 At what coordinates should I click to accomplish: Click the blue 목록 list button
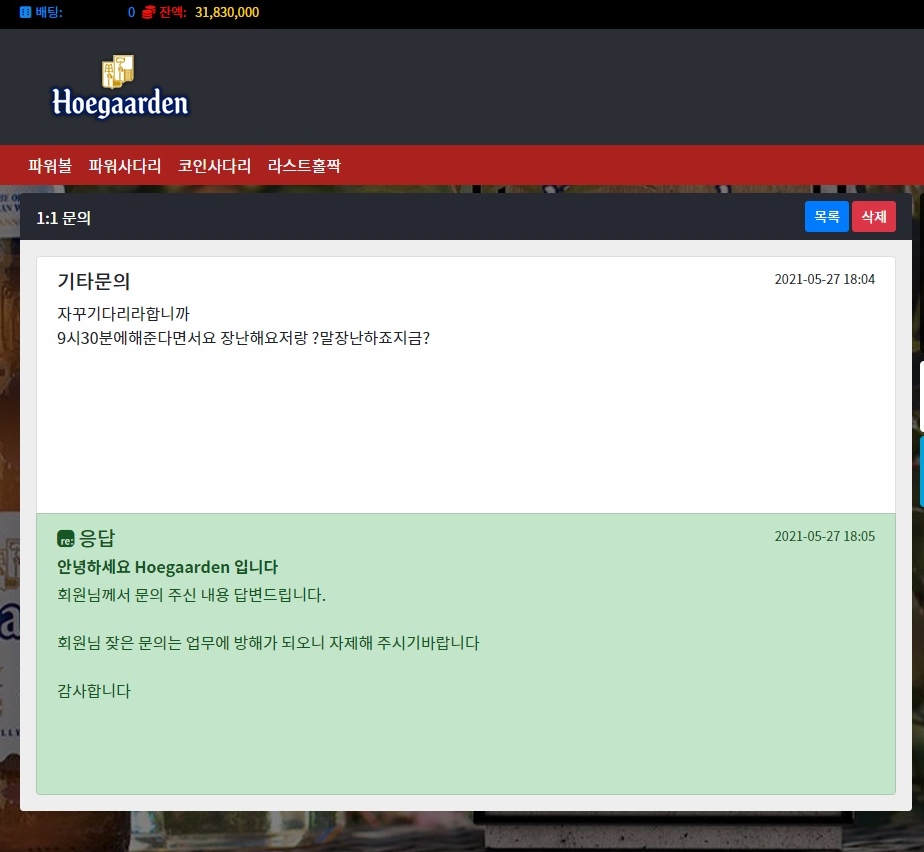coord(827,216)
